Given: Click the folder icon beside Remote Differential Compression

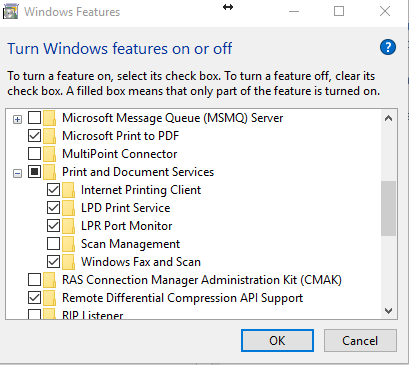Looking at the screenshot, I should click(x=49, y=298).
